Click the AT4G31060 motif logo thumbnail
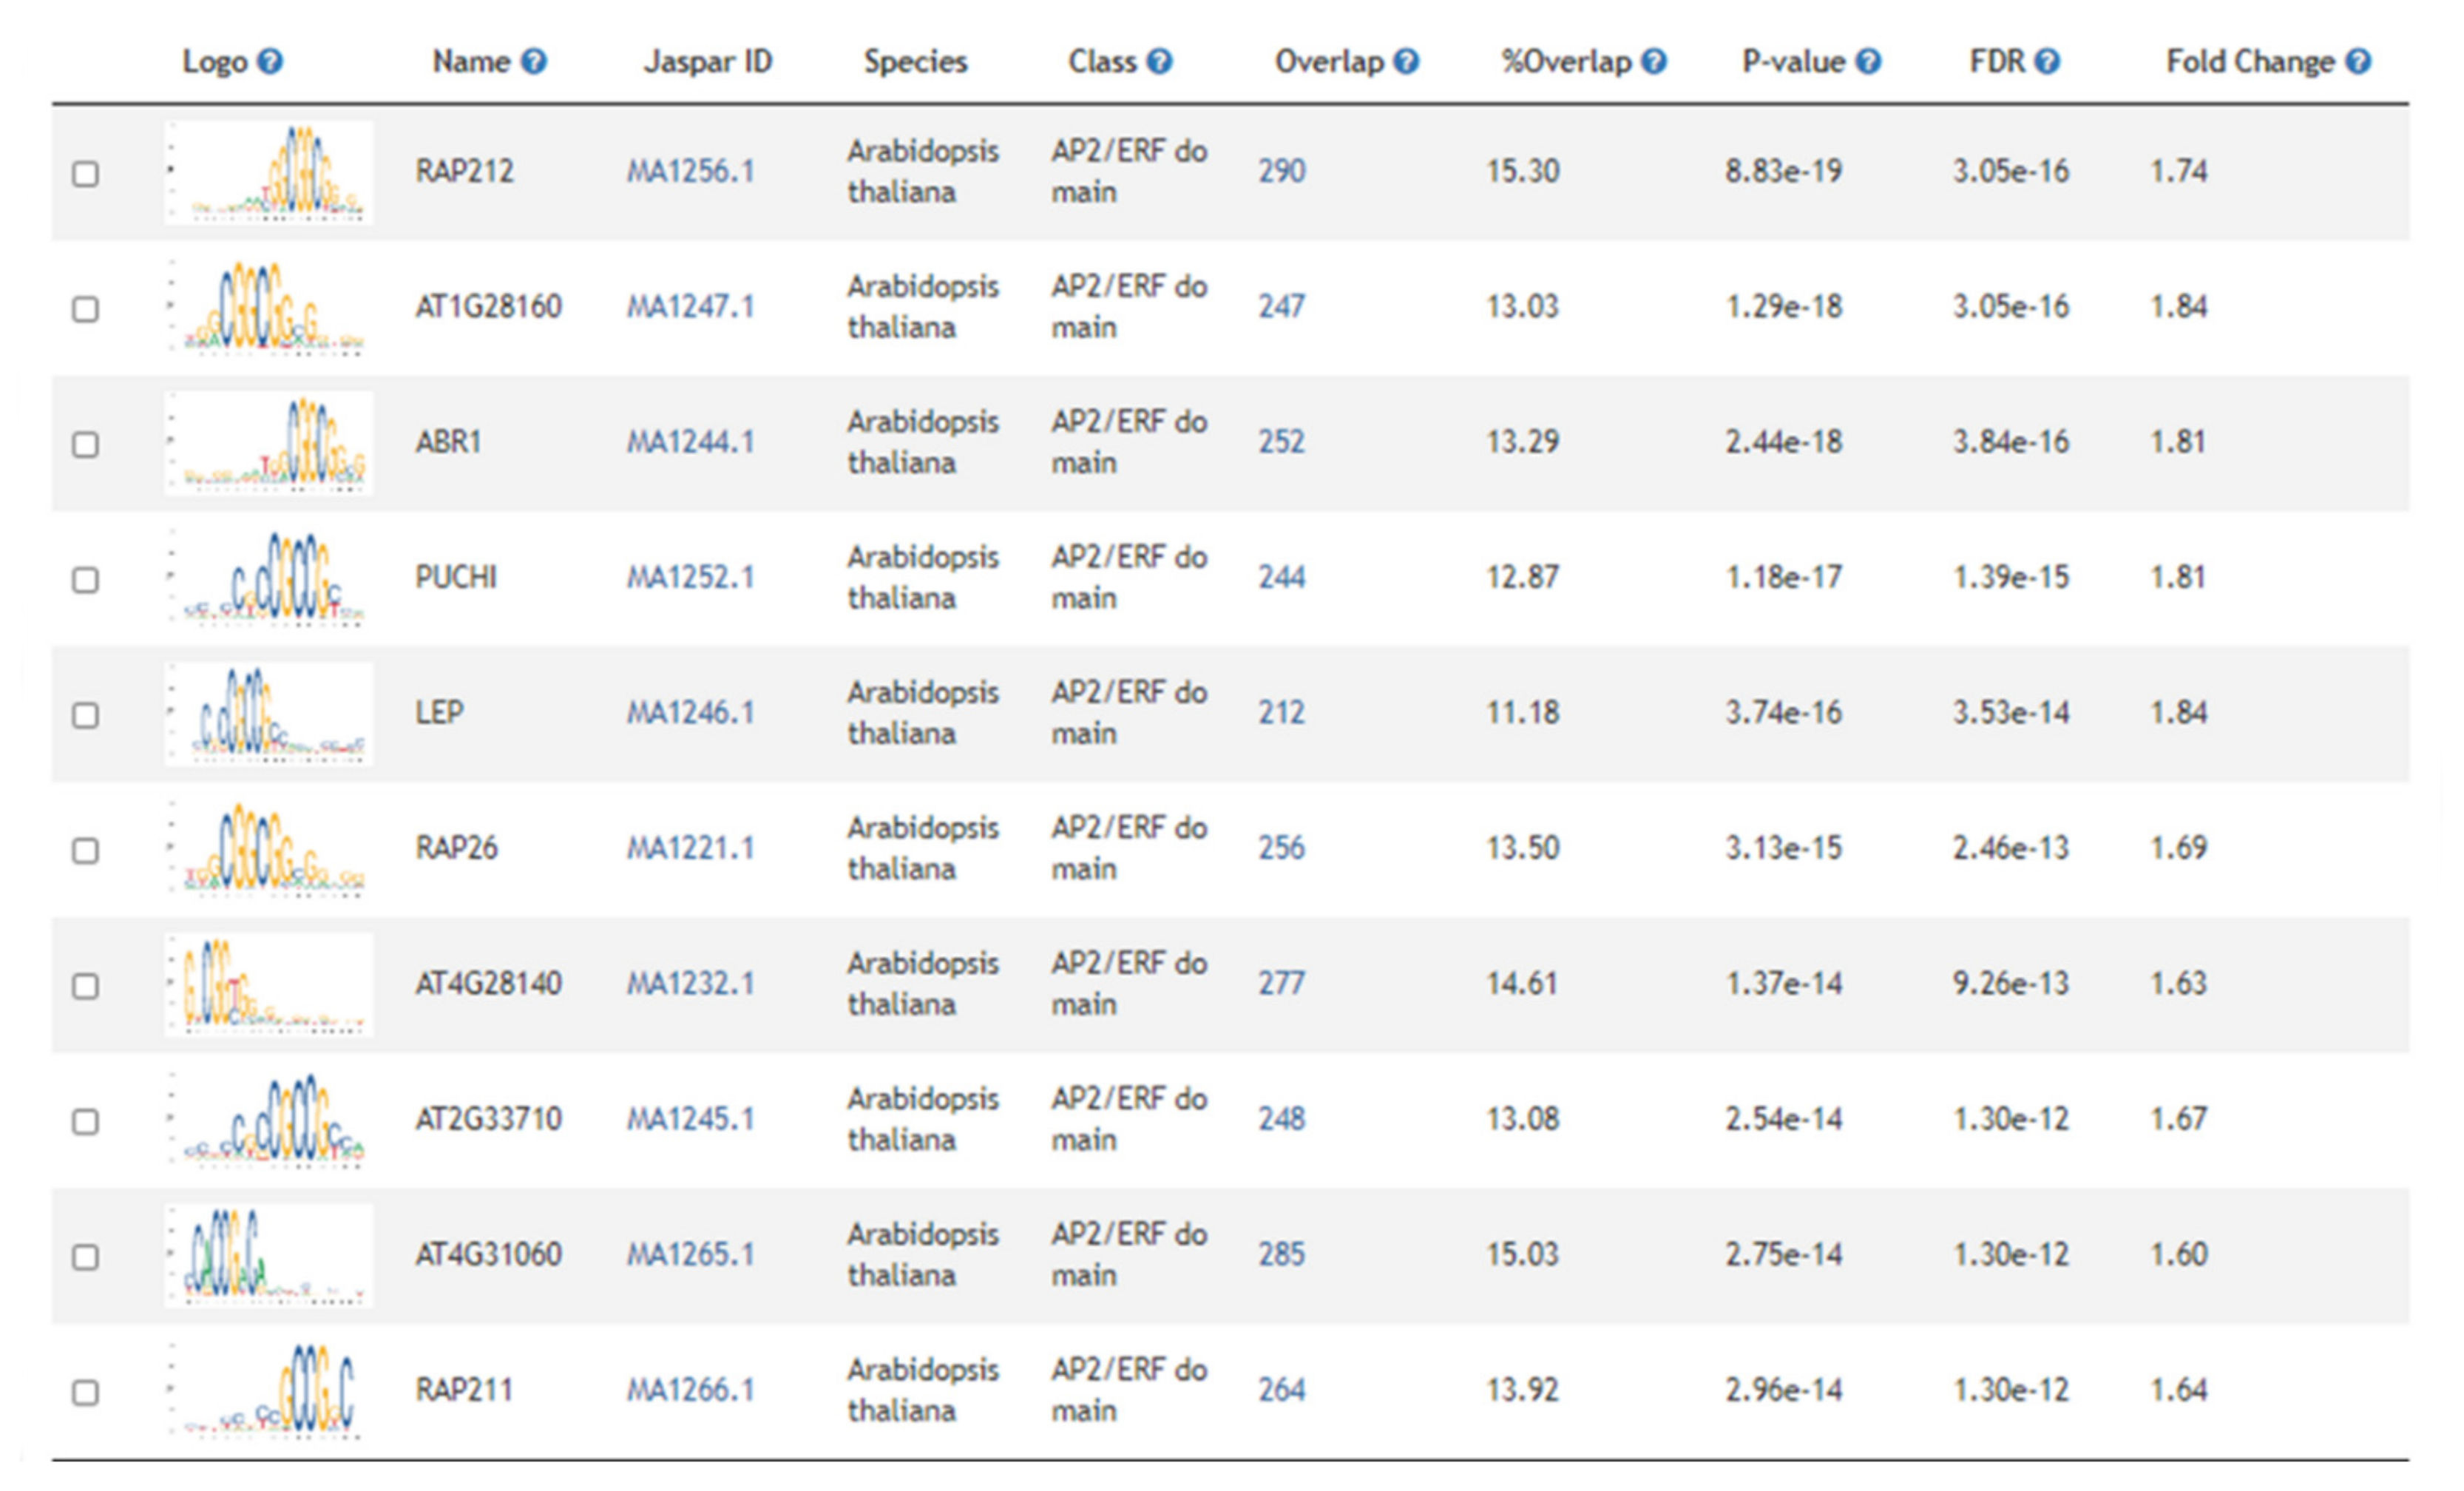This screenshot has height=1491, width=2464. point(268,1255)
